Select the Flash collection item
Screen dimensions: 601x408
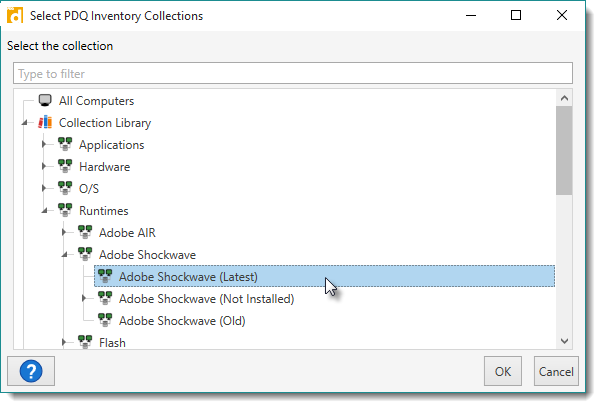point(112,343)
